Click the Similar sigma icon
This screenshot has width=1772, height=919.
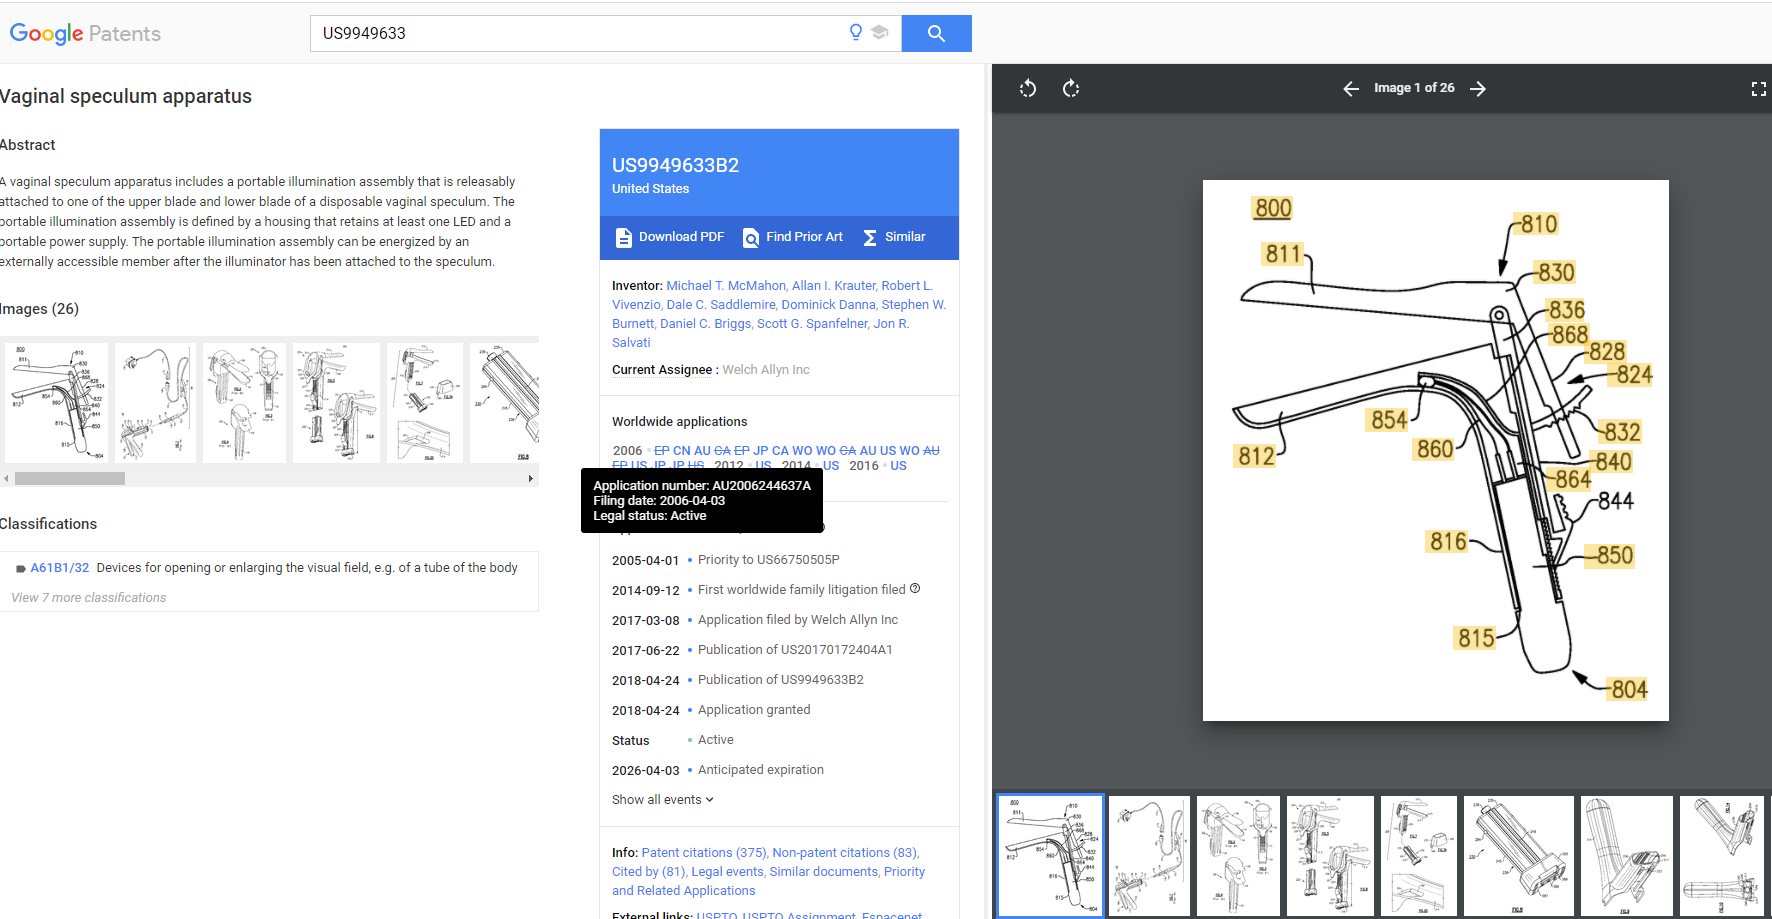870,237
